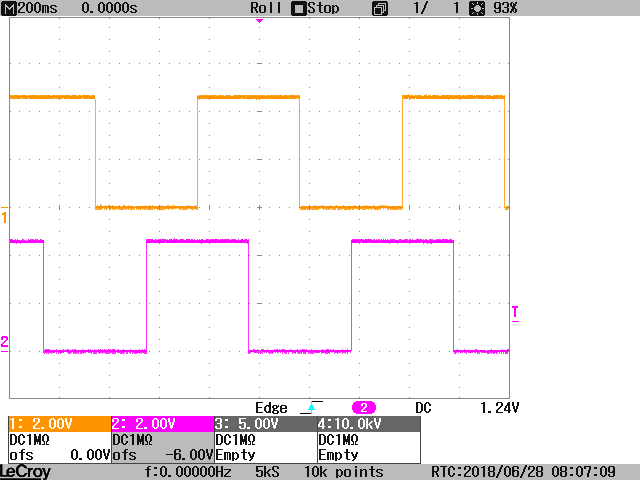
Task: Click the trigger source 2 badge
Action: point(364,407)
